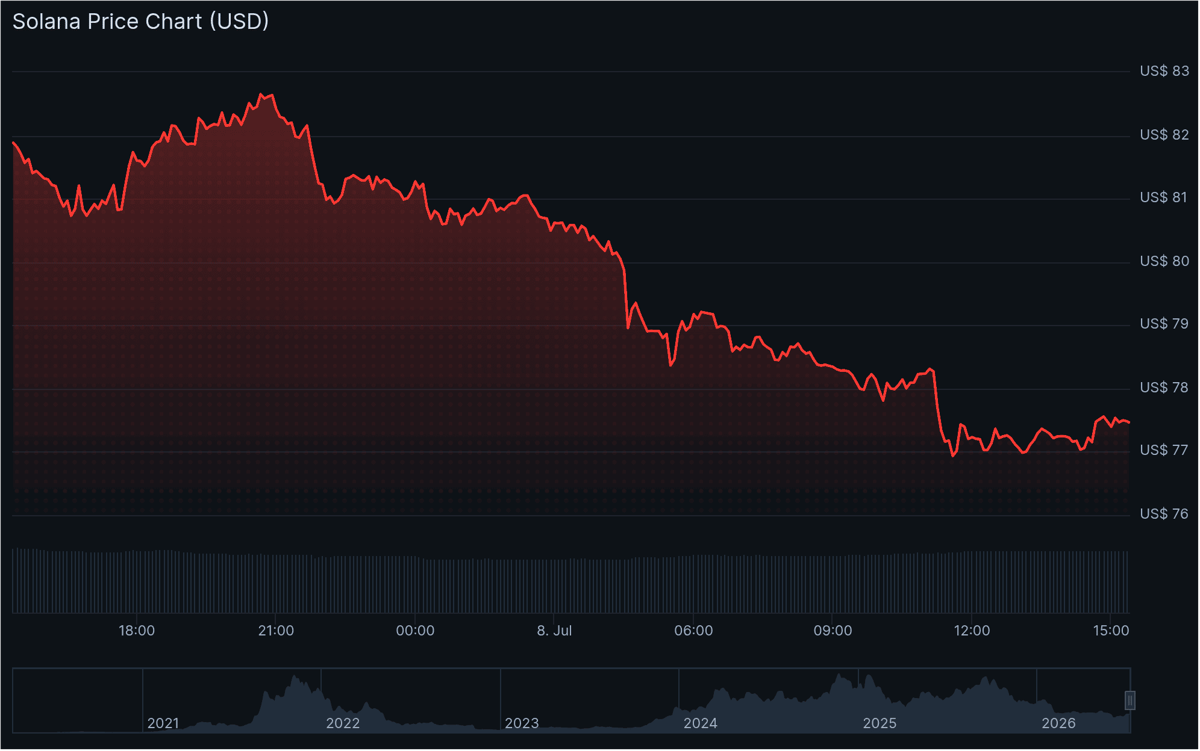Click the US$ 82 axis label
The image size is (1200, 751).
(1164, 134)
